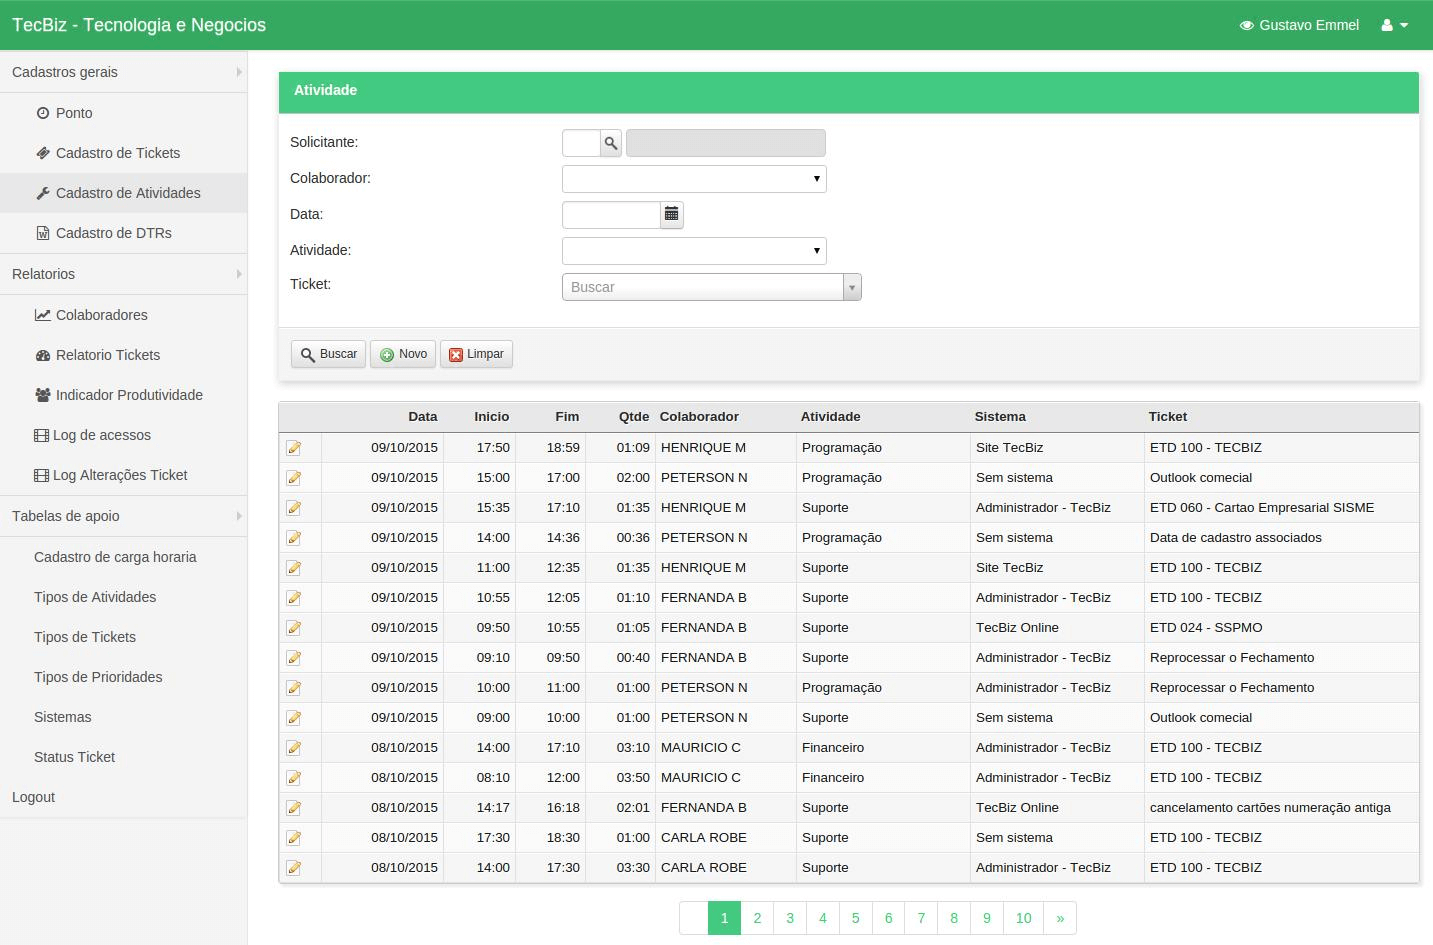
Task: Edit the MAURICIO C 08:10 row
Action: click(294, 778)
